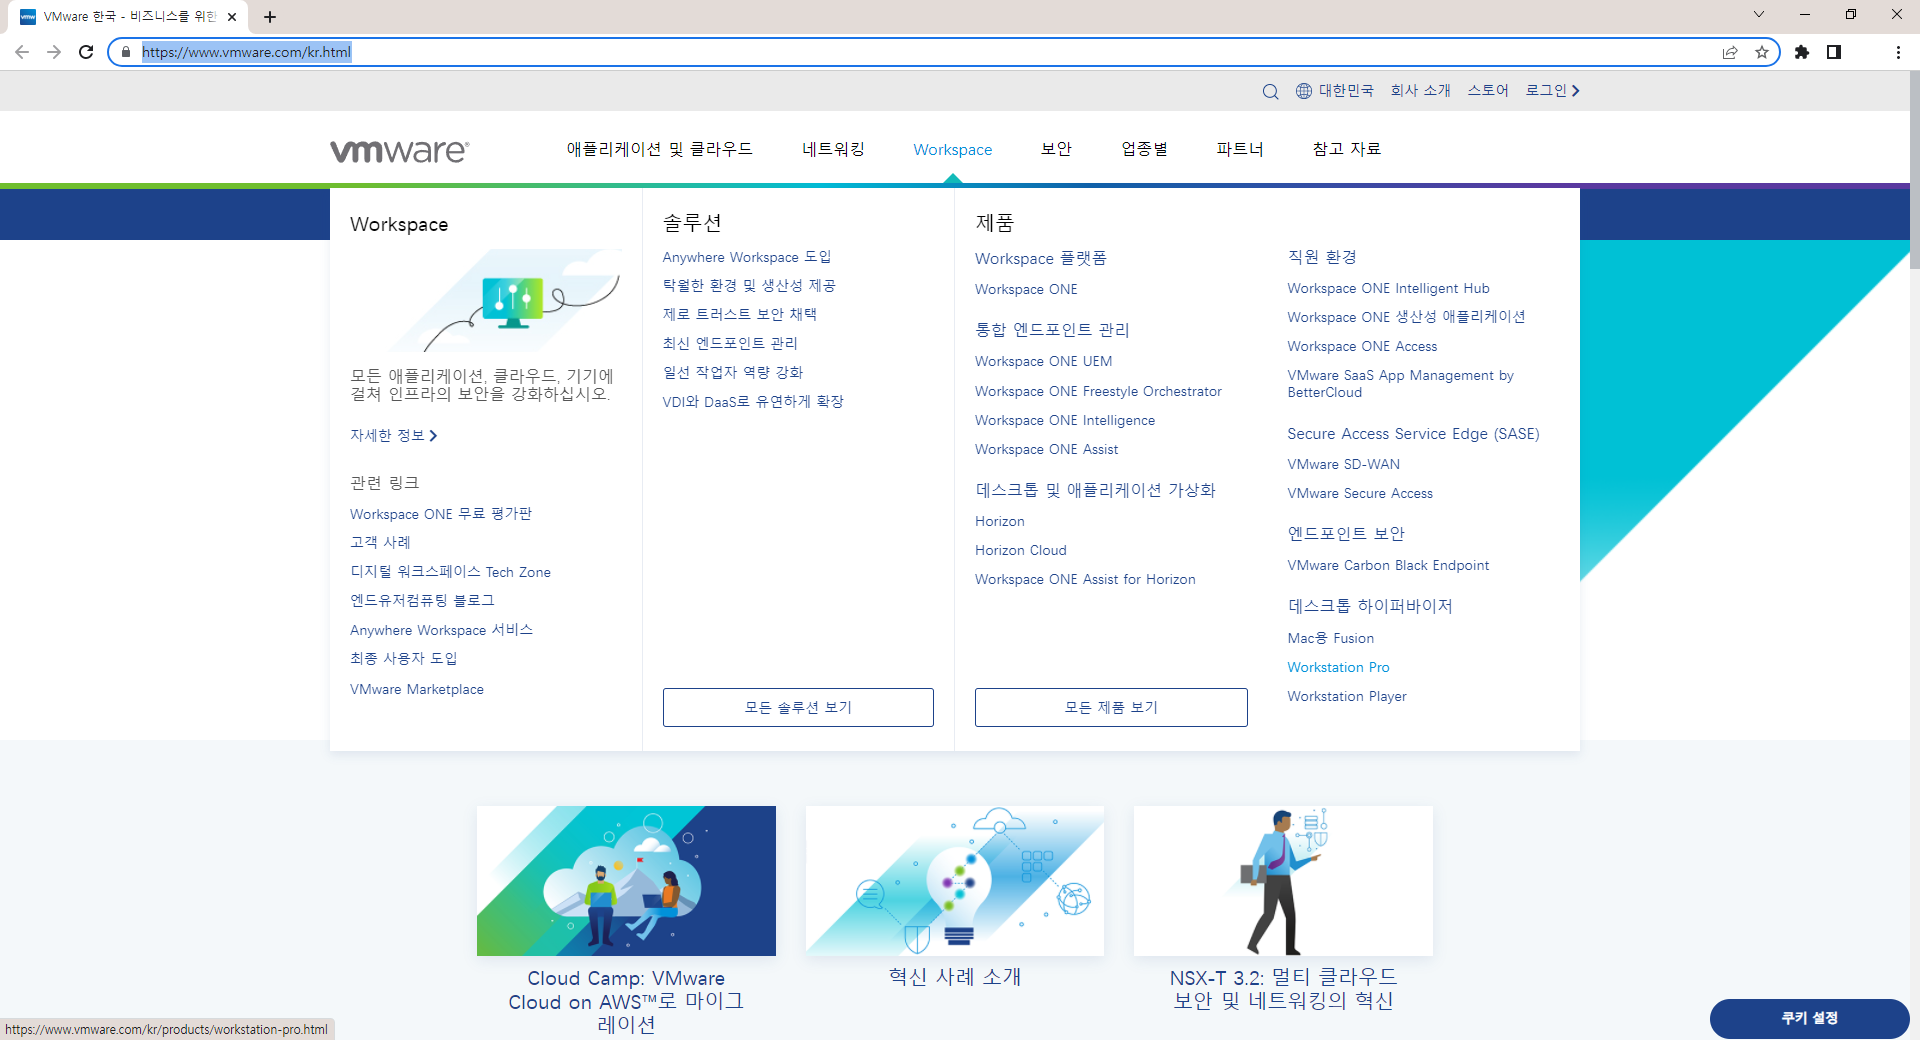Screen dimensions: 1920x1040
Task: Click the Workspace illustration image
Action: tap(506, 300)
